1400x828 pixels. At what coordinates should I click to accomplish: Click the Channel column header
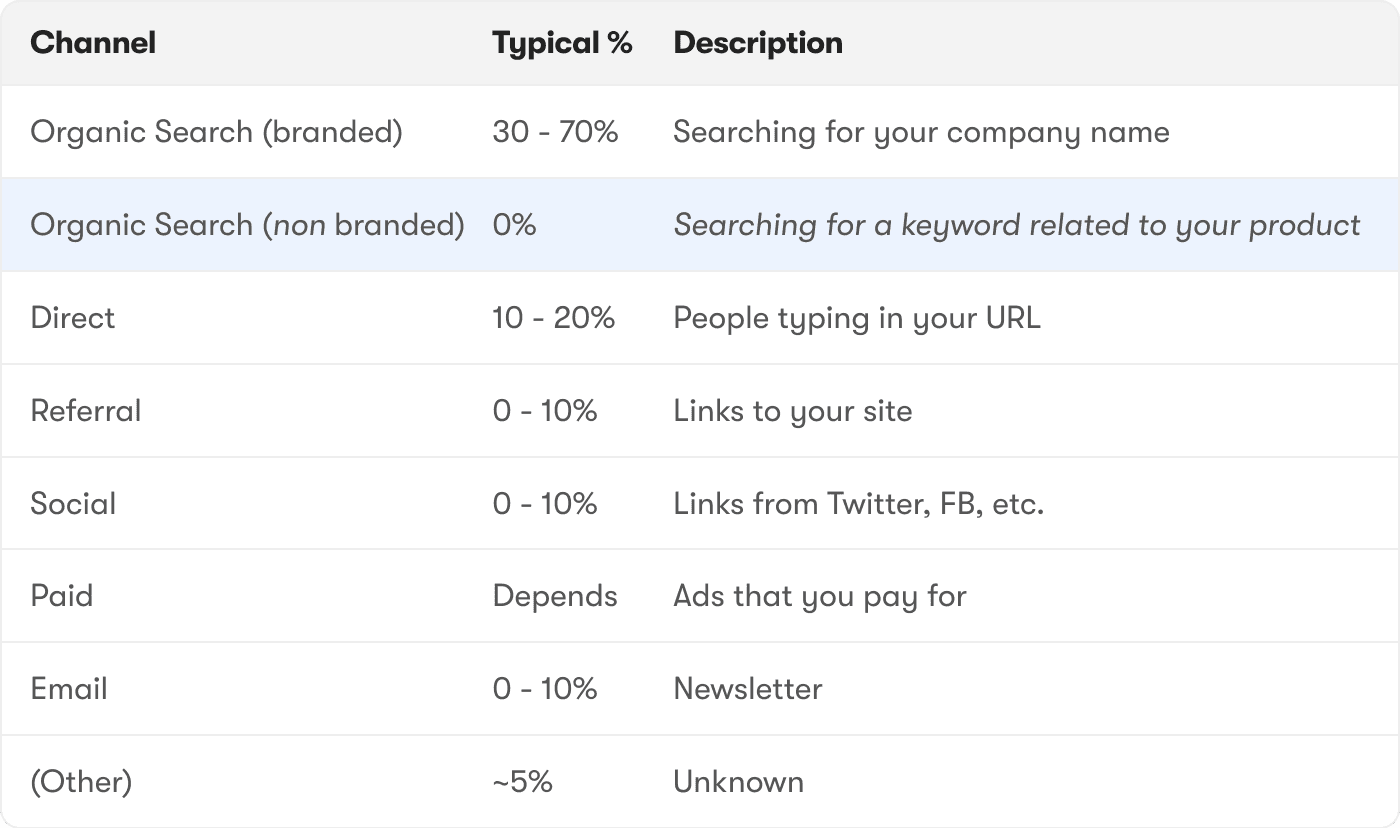[93, 43]
